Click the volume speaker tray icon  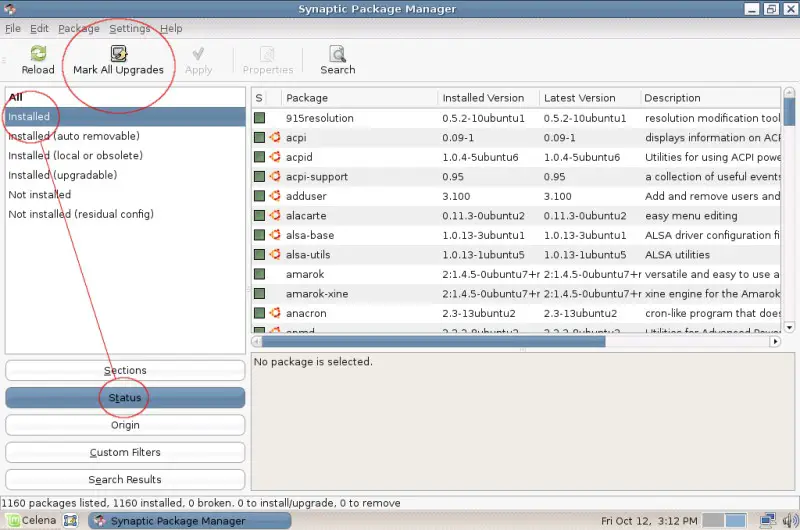[790, 520]
